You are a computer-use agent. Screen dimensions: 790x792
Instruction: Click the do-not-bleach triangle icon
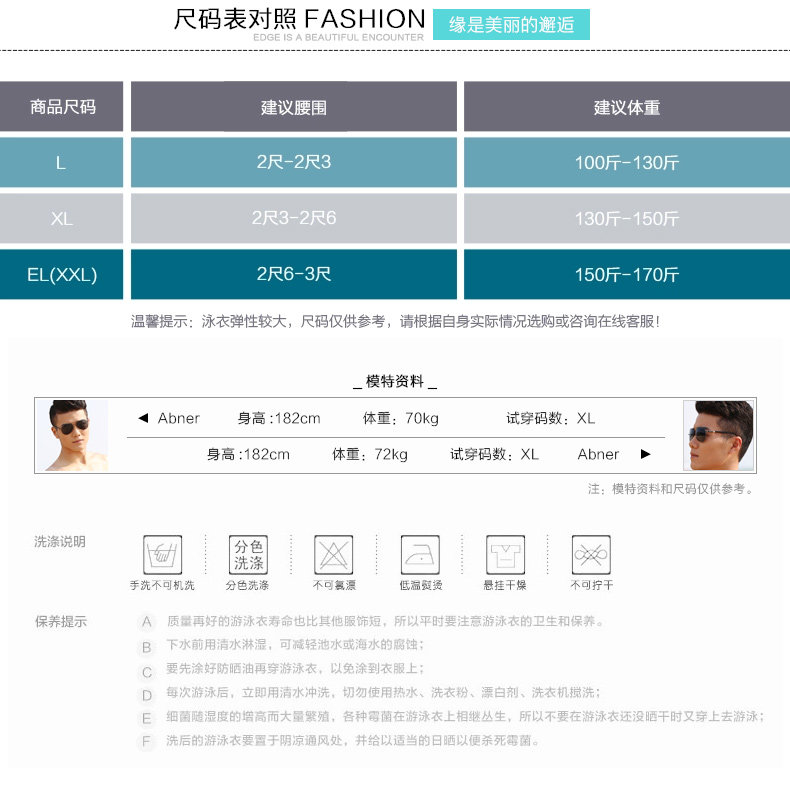333,555
